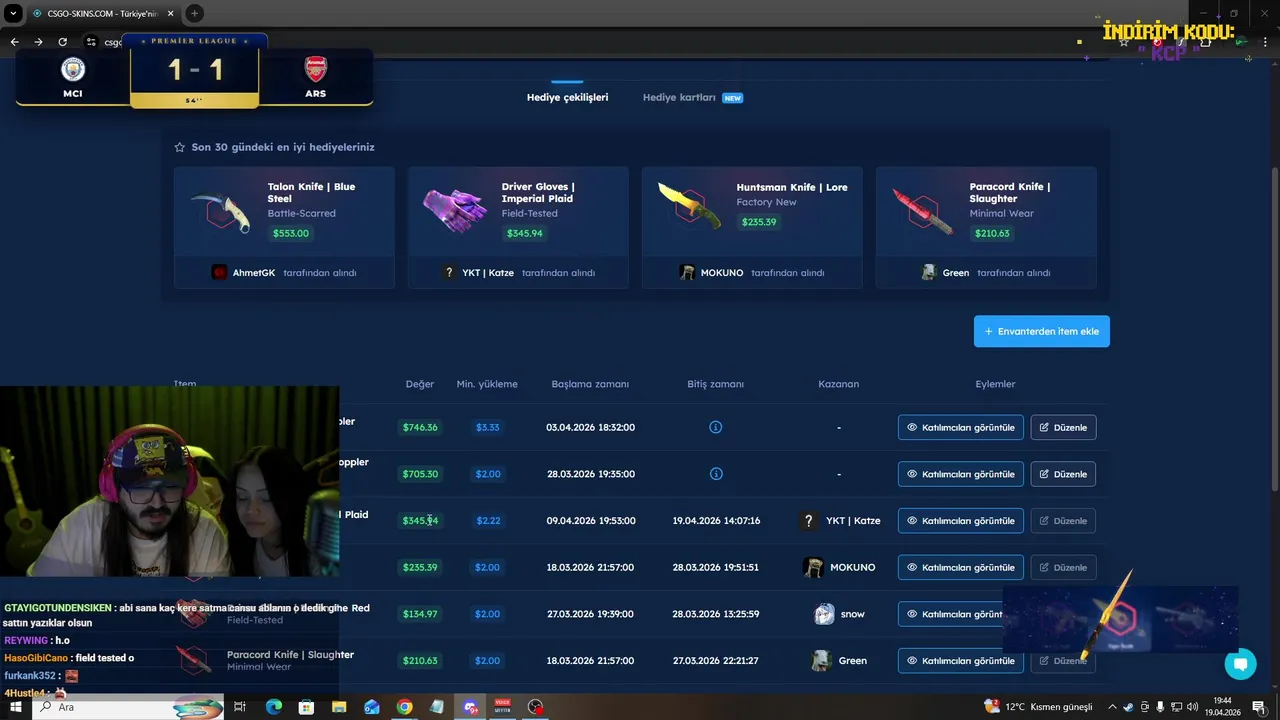View participants for the $210.63 giveaway
This screenshot has height=720, width=1280.
pyautogui.click(x=961, y=661)
